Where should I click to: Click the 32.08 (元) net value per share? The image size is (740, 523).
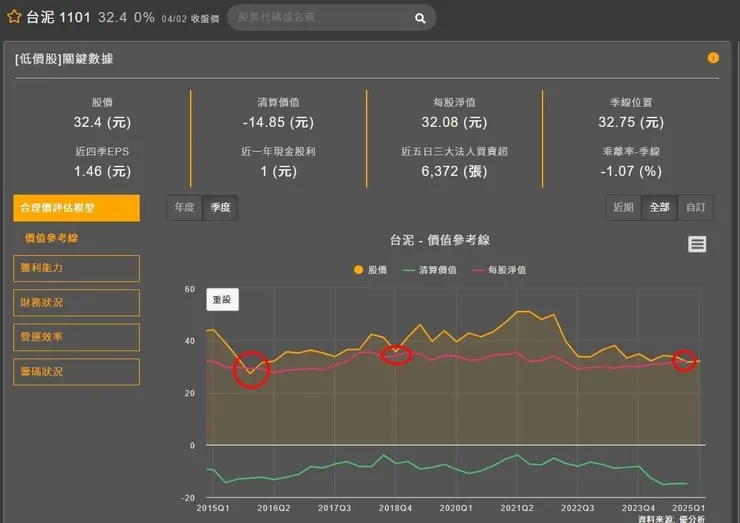[454, 122]
